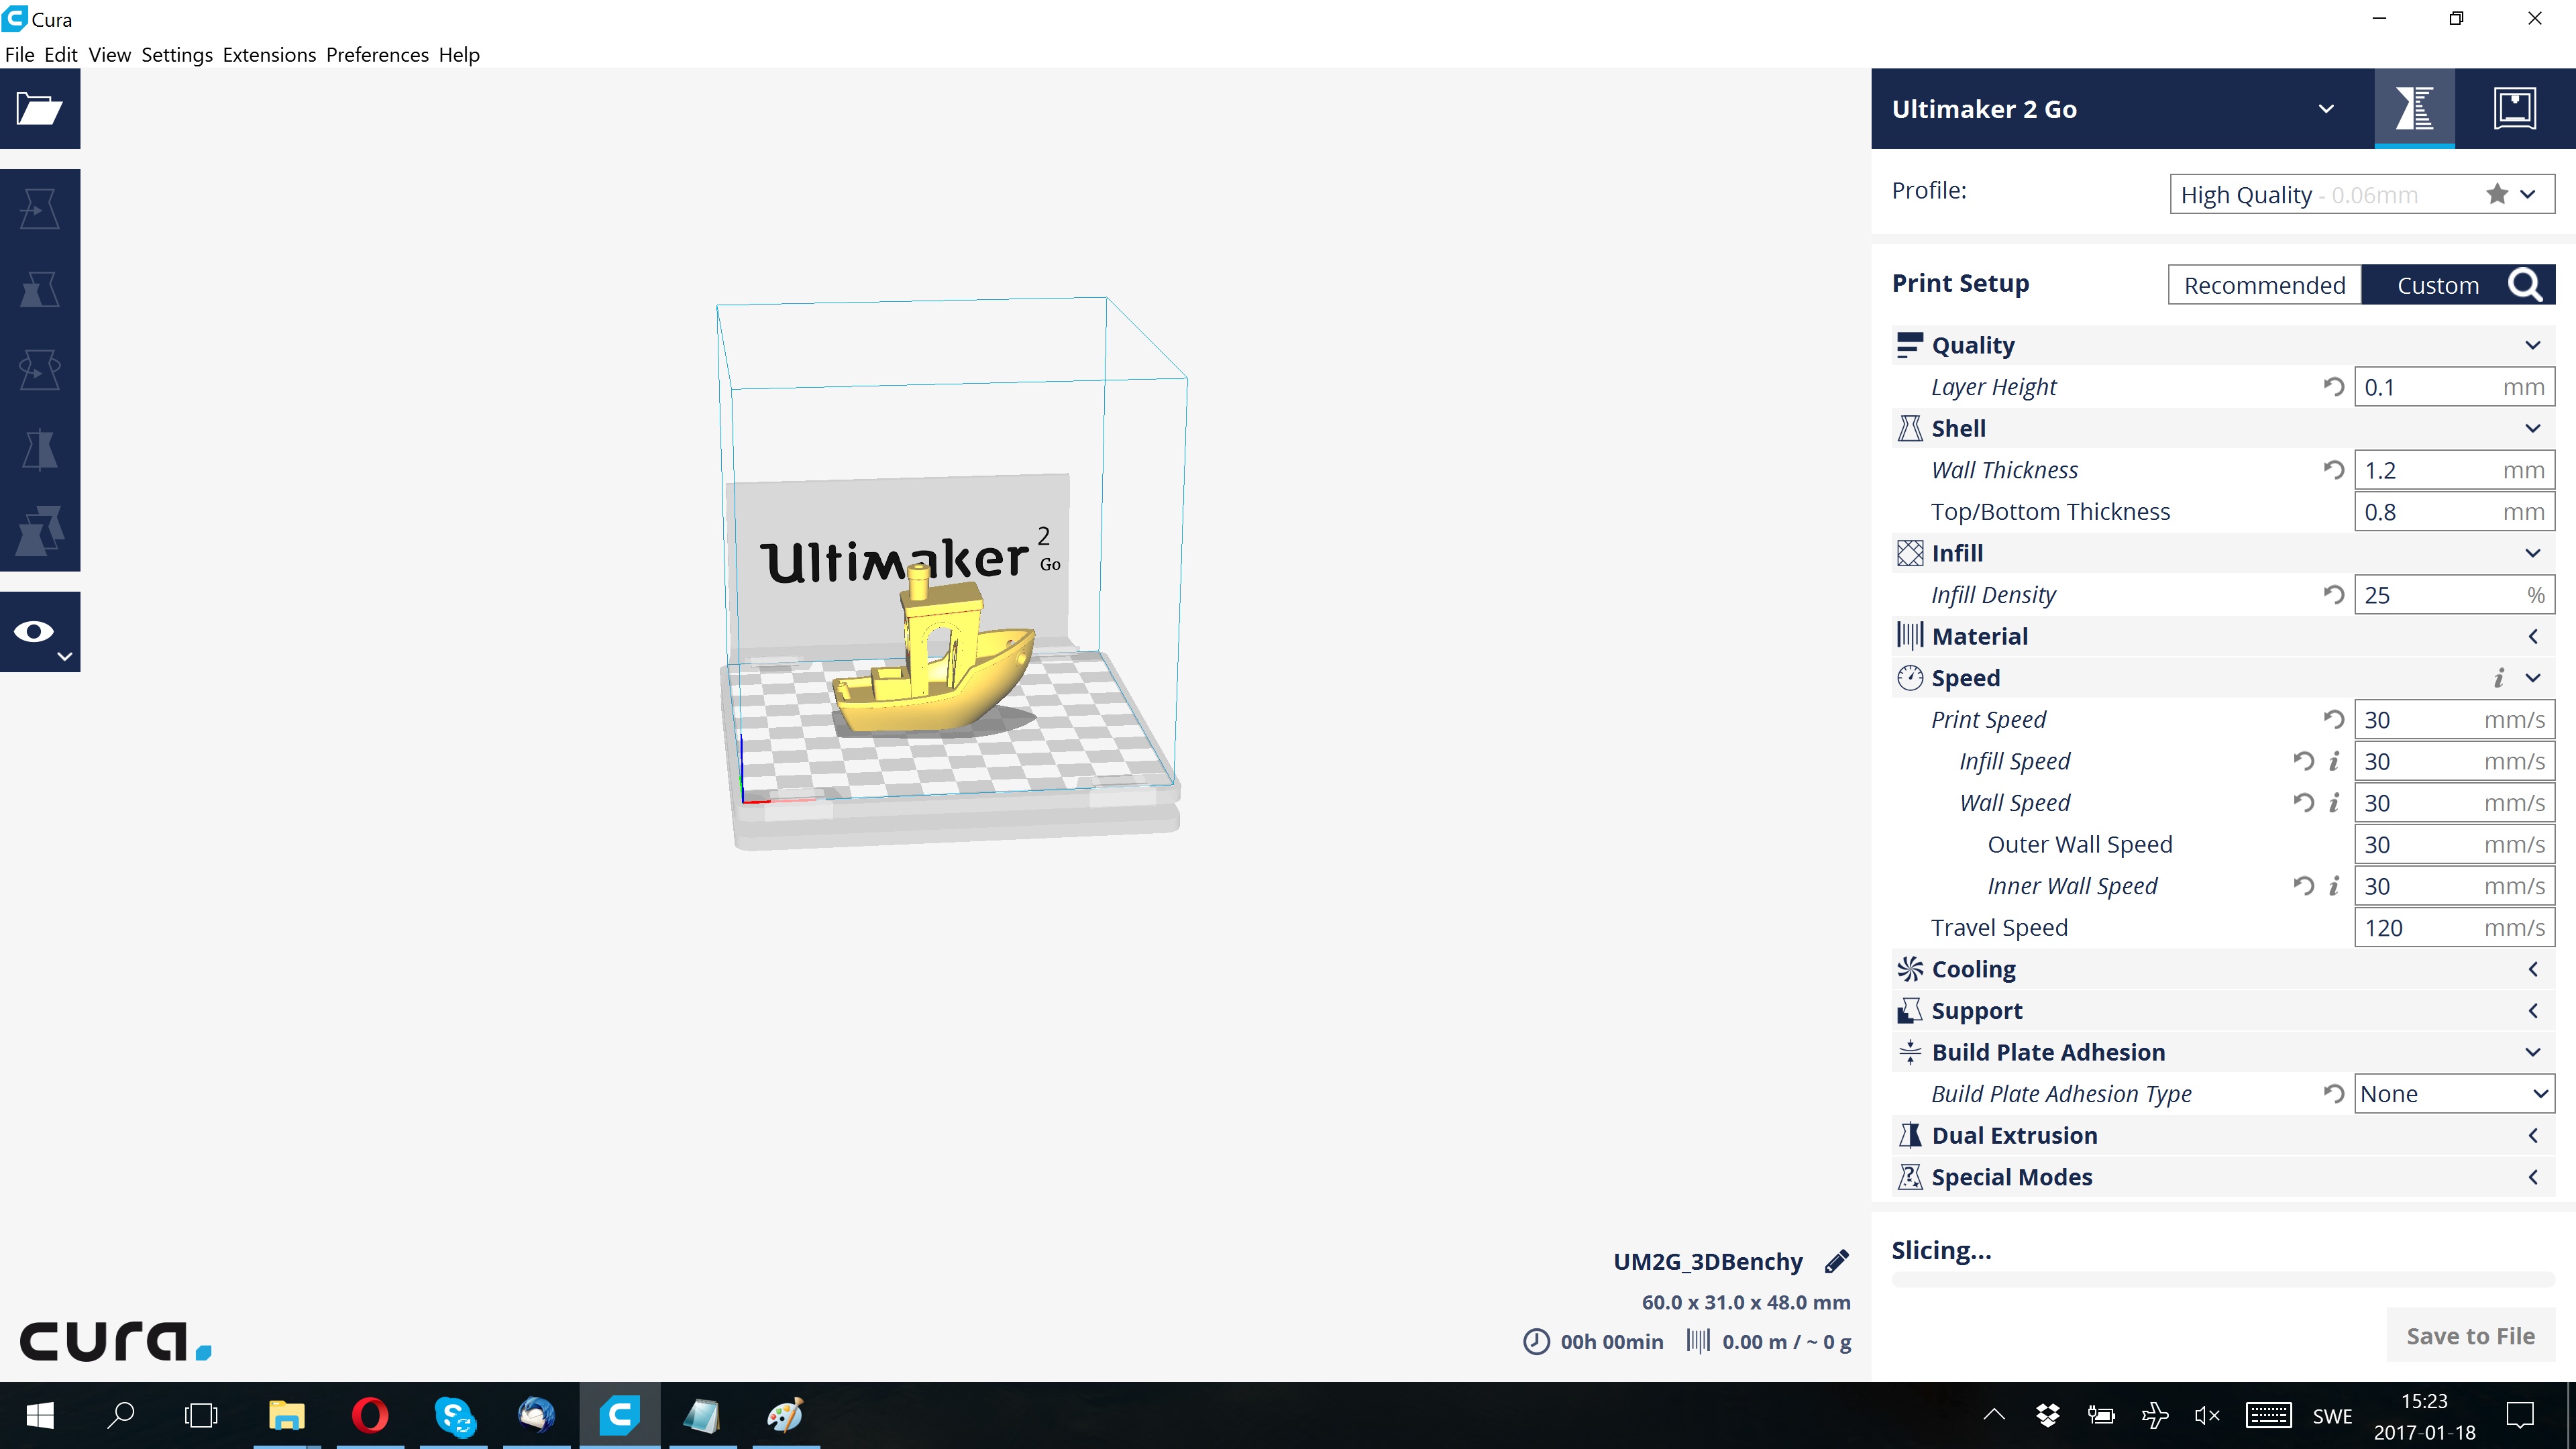The image size is (2576, 1449).
Task: Open the Preferences menu
Action: (377, 55)
